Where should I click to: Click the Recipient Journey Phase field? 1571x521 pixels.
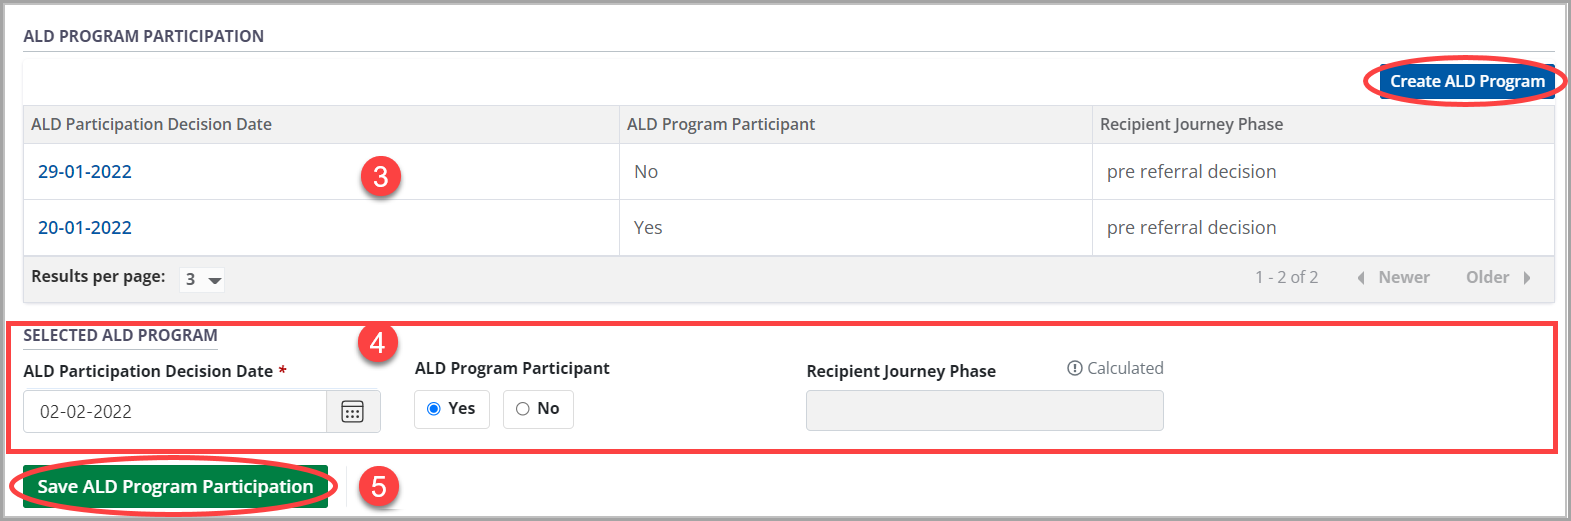(984, 411)
